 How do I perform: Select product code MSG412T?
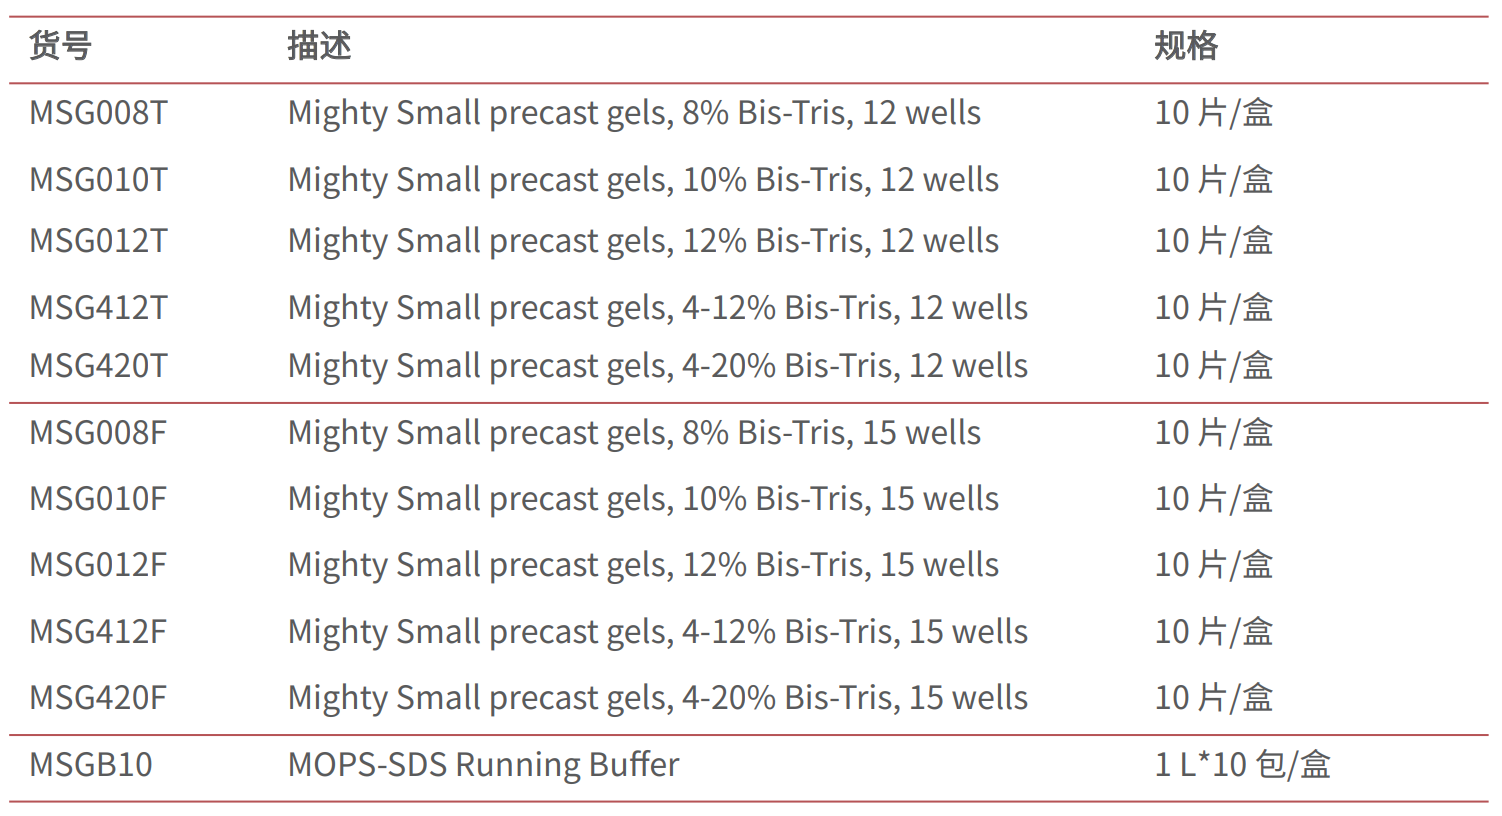tap(98, 308)
